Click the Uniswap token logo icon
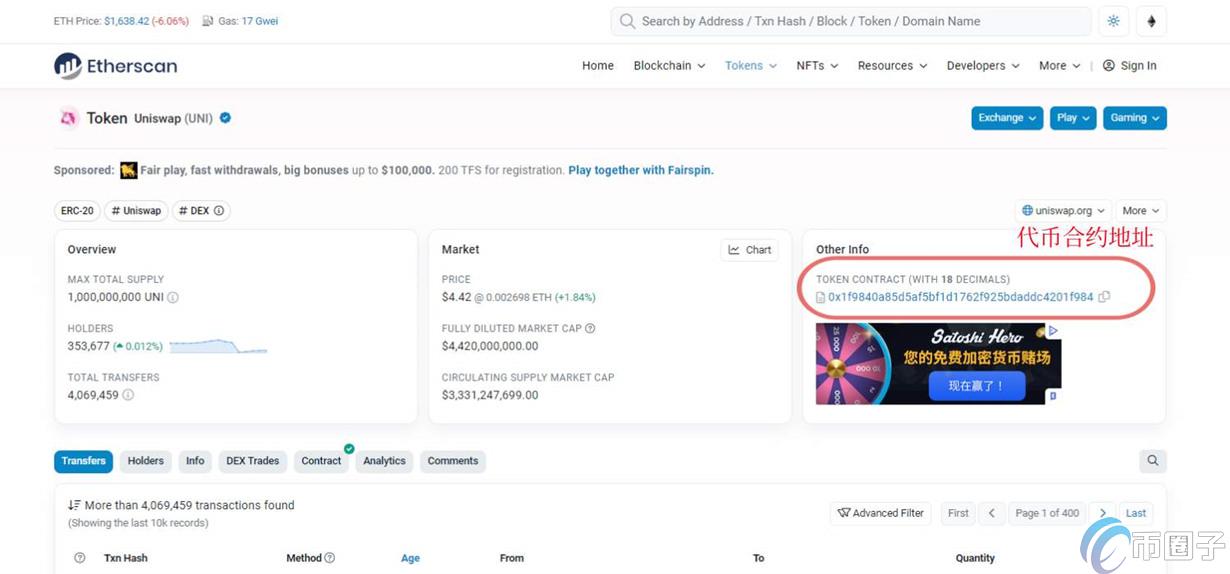Image resolution: width=1230 pixels, height=574 pixels. click(68, 118)
